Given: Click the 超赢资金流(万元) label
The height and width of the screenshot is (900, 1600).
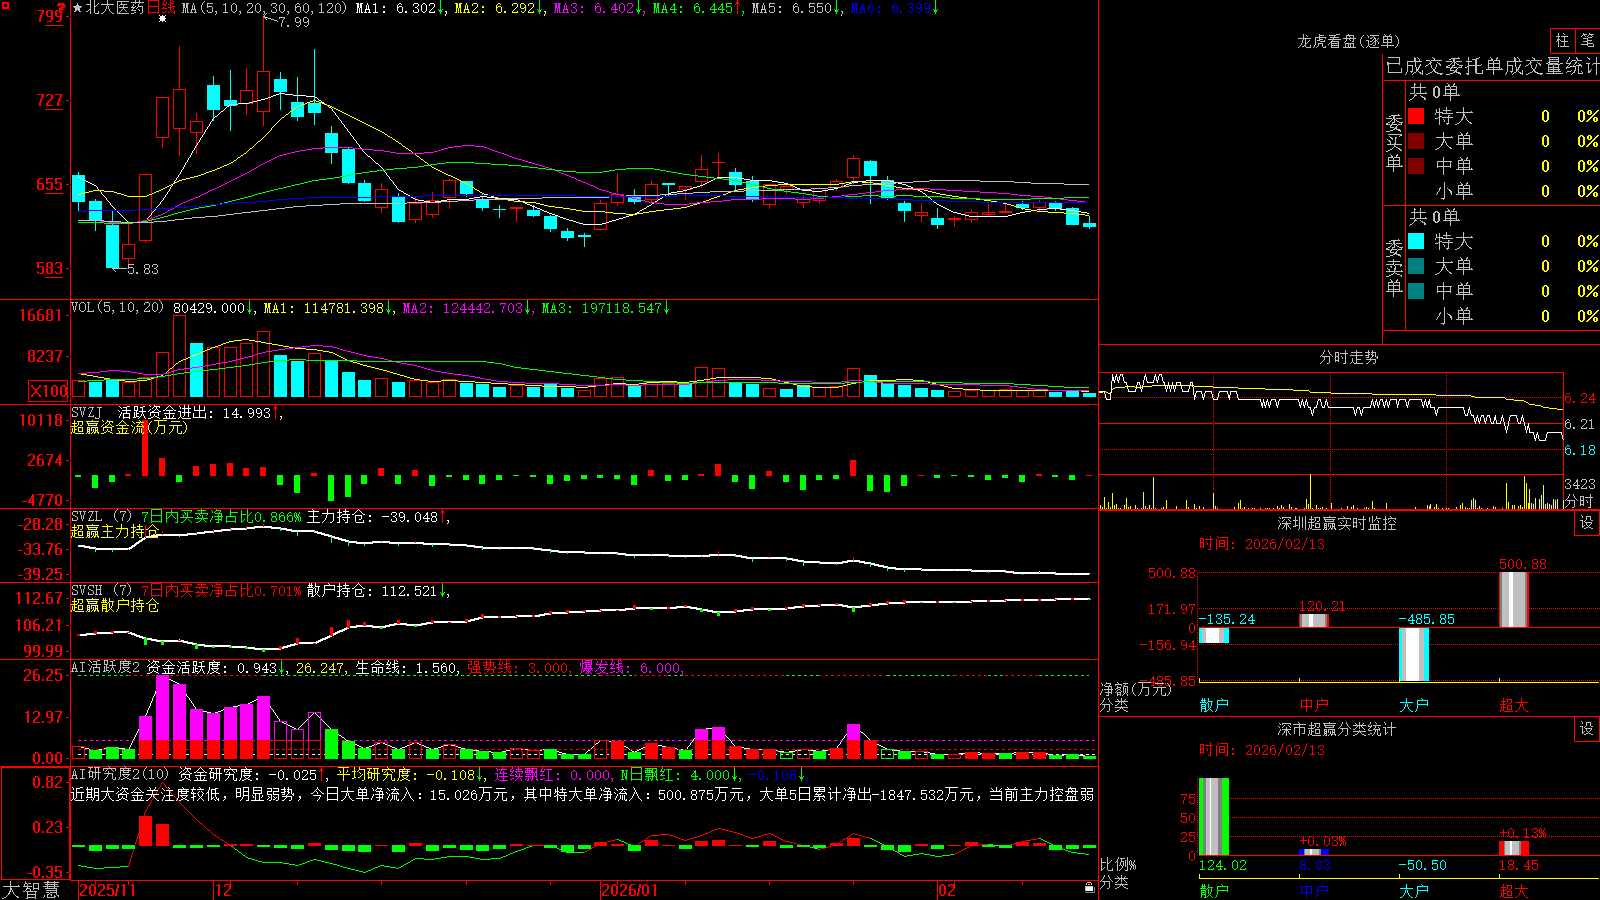Looking at the screenshot, I should click(x=129, y=427).
